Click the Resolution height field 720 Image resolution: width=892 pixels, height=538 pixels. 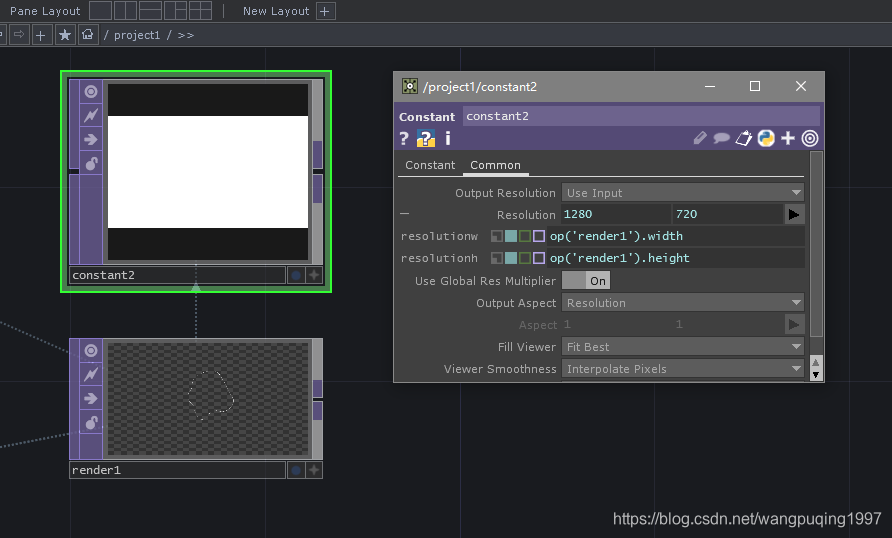[x=728, y=214]
